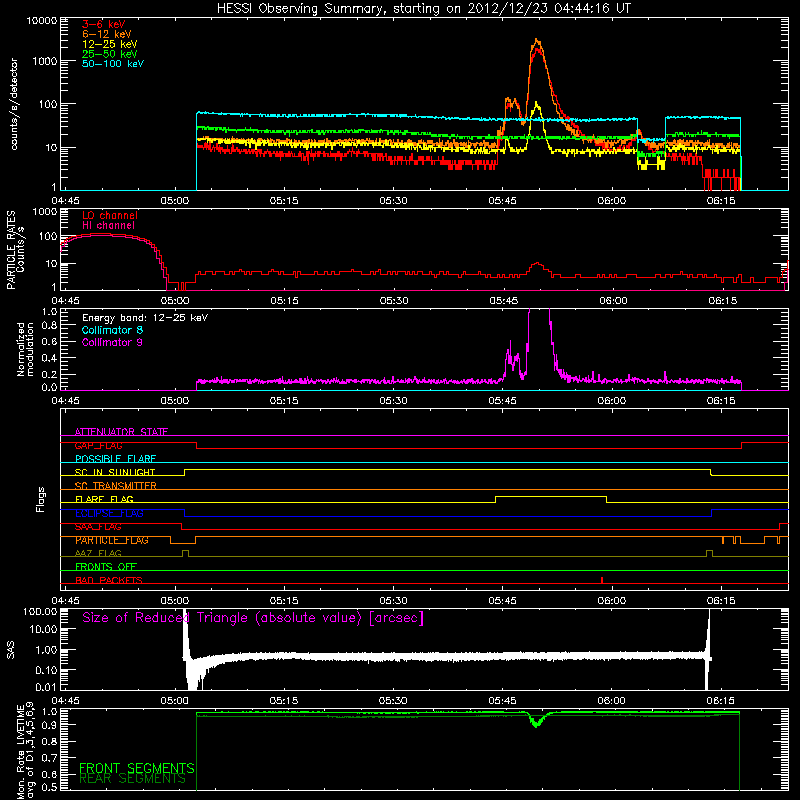Select the 3-6 keV legend label
The height and width of the screenshot is (800, 800).
tap(103, 24)
